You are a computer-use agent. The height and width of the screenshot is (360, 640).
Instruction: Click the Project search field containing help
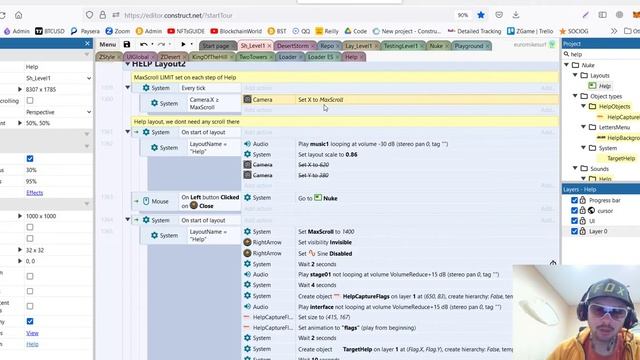coord(602,54)
